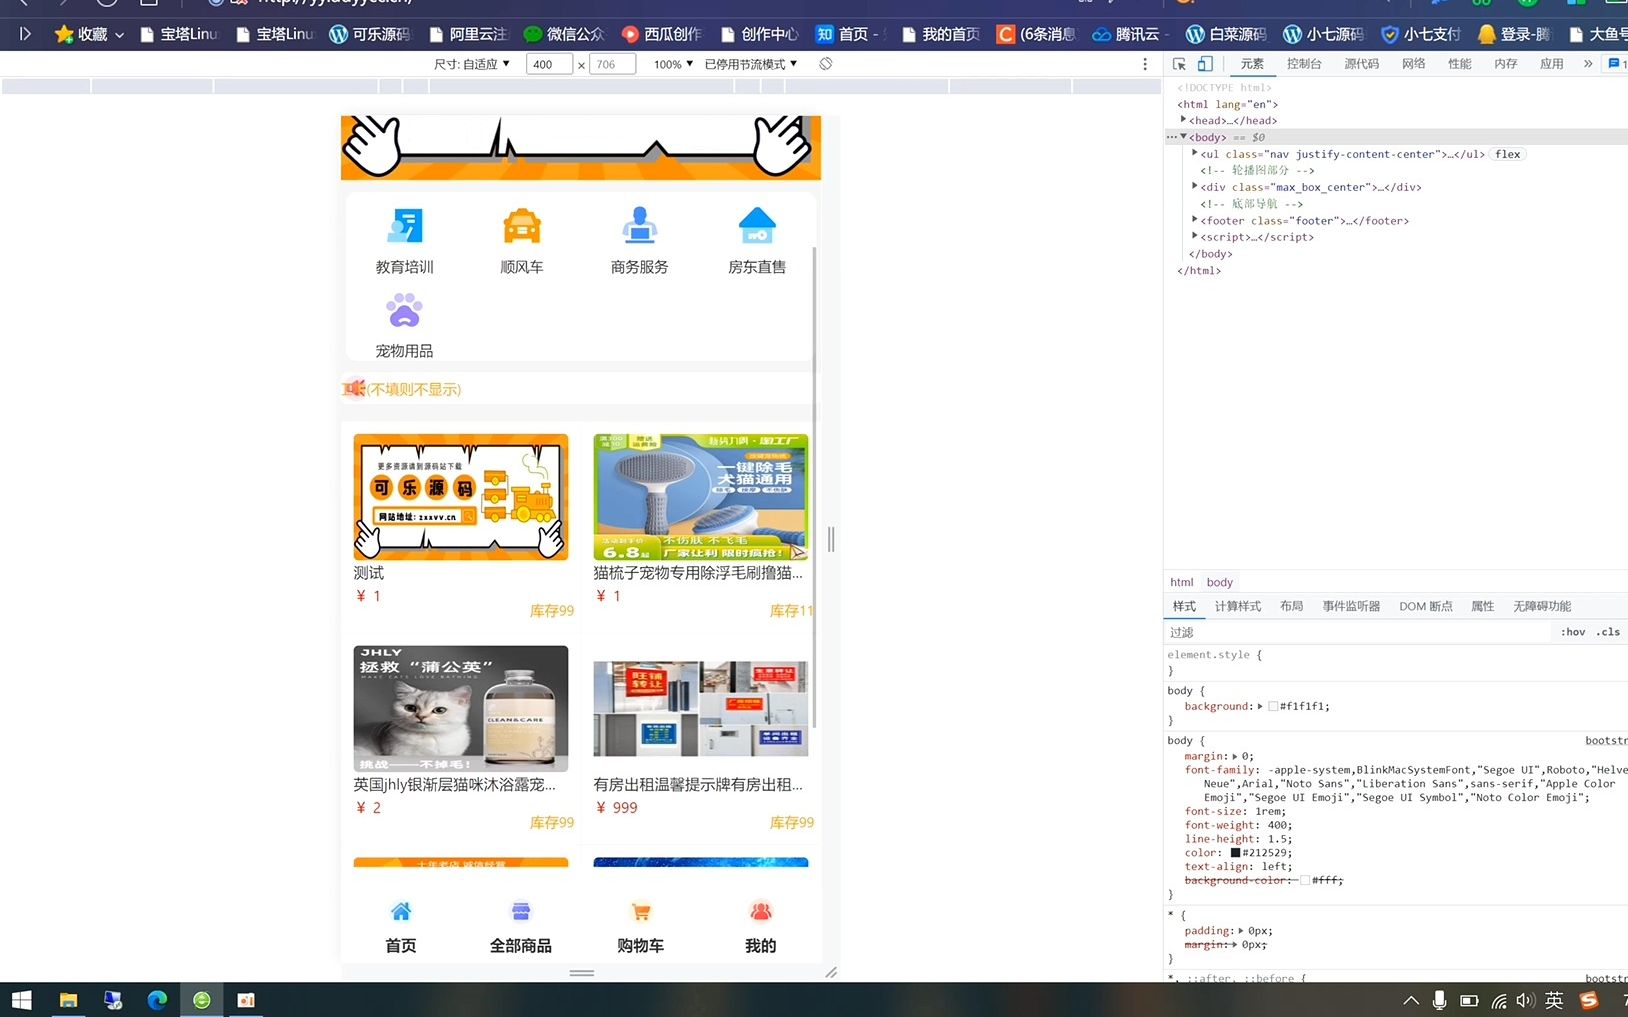The image size is (1628, 1017).
Task: Switch to the 源代码 sources tab
Action: click(1361, 64)
